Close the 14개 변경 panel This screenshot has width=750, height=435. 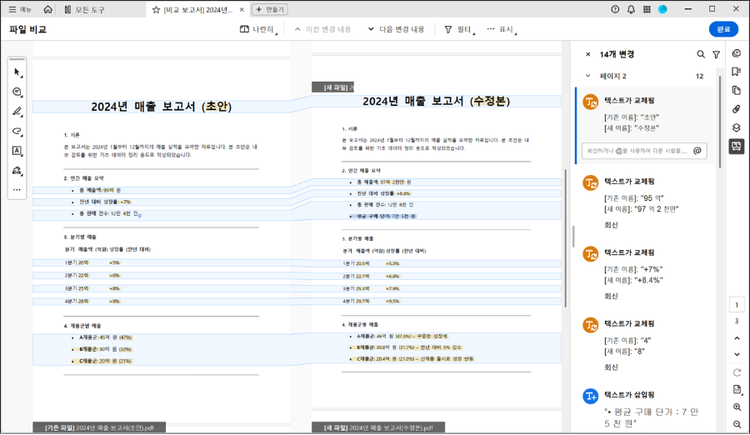coord(588,55)
